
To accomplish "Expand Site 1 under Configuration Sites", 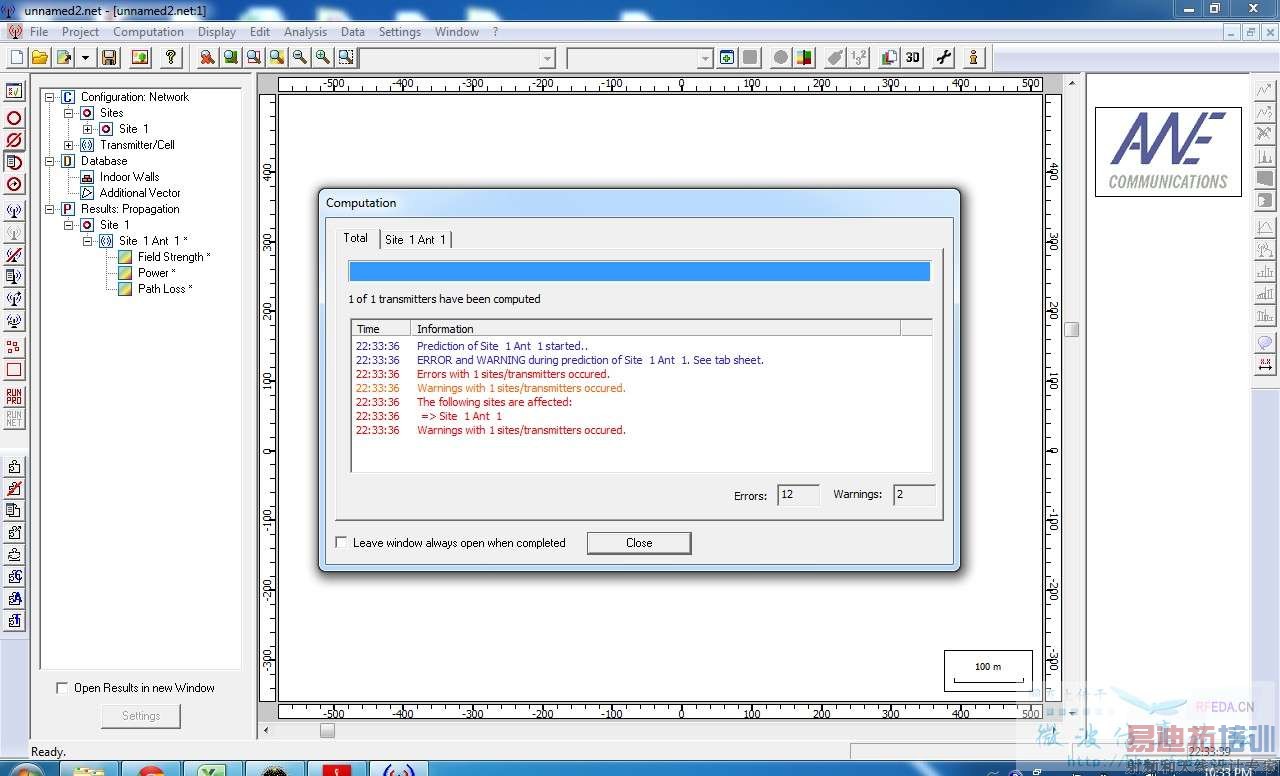I will pyautogui.click(x=88, y=129).
